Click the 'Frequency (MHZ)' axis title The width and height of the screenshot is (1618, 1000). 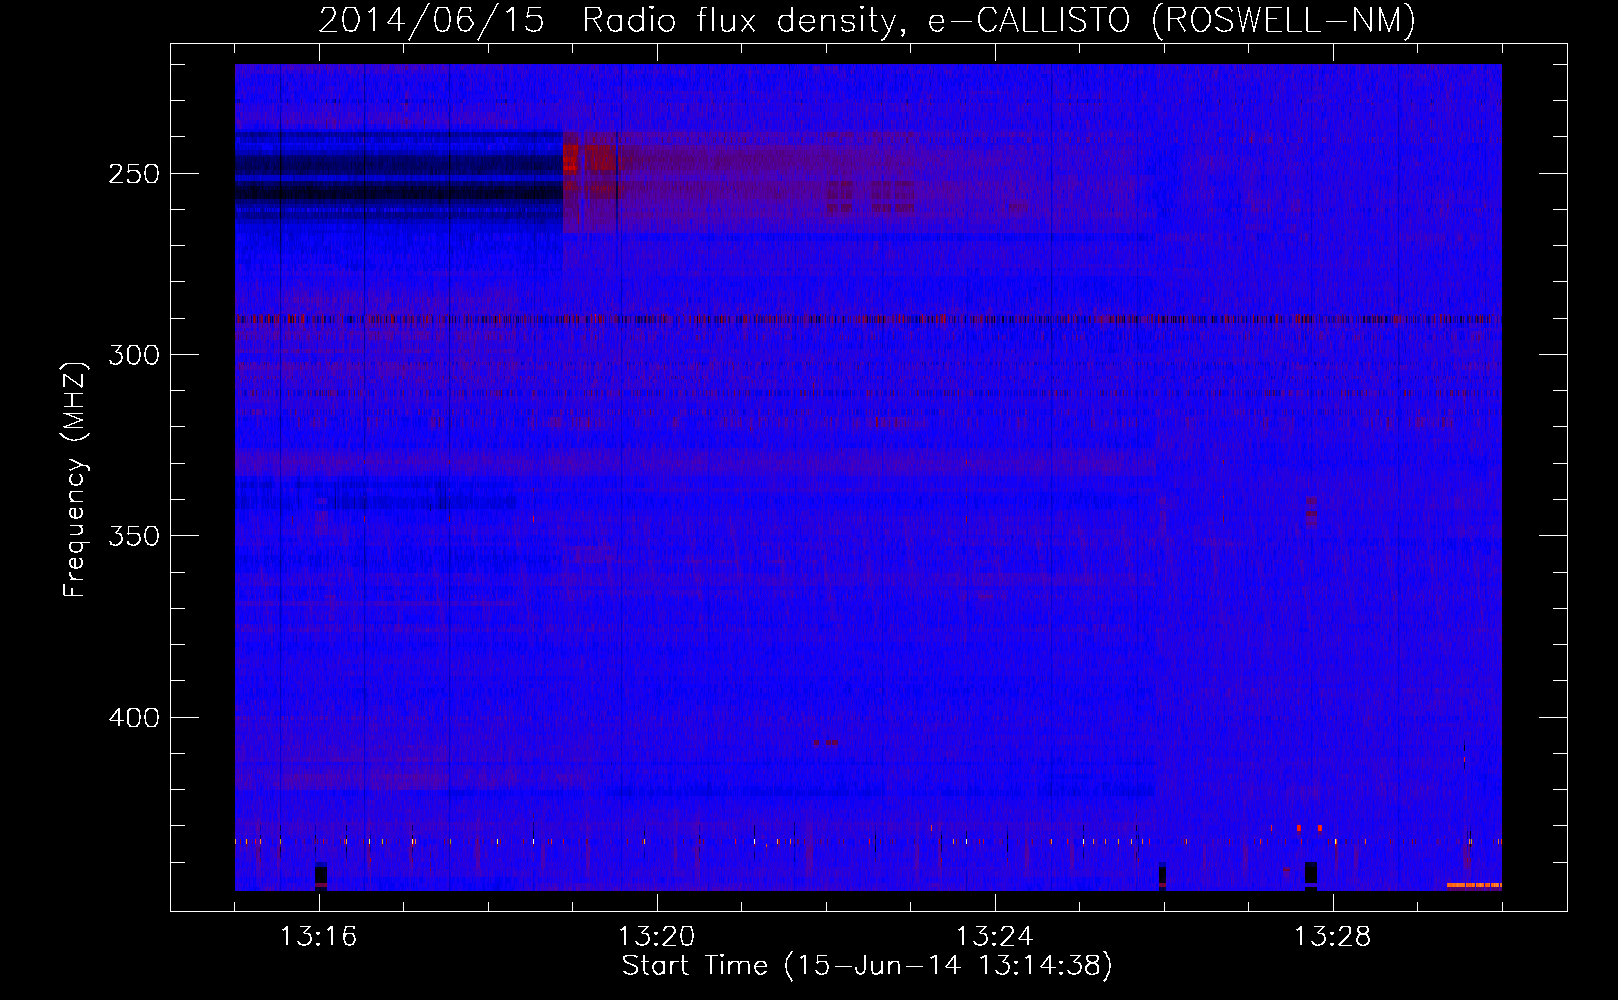pyautogui.click(x=75, y=479)
